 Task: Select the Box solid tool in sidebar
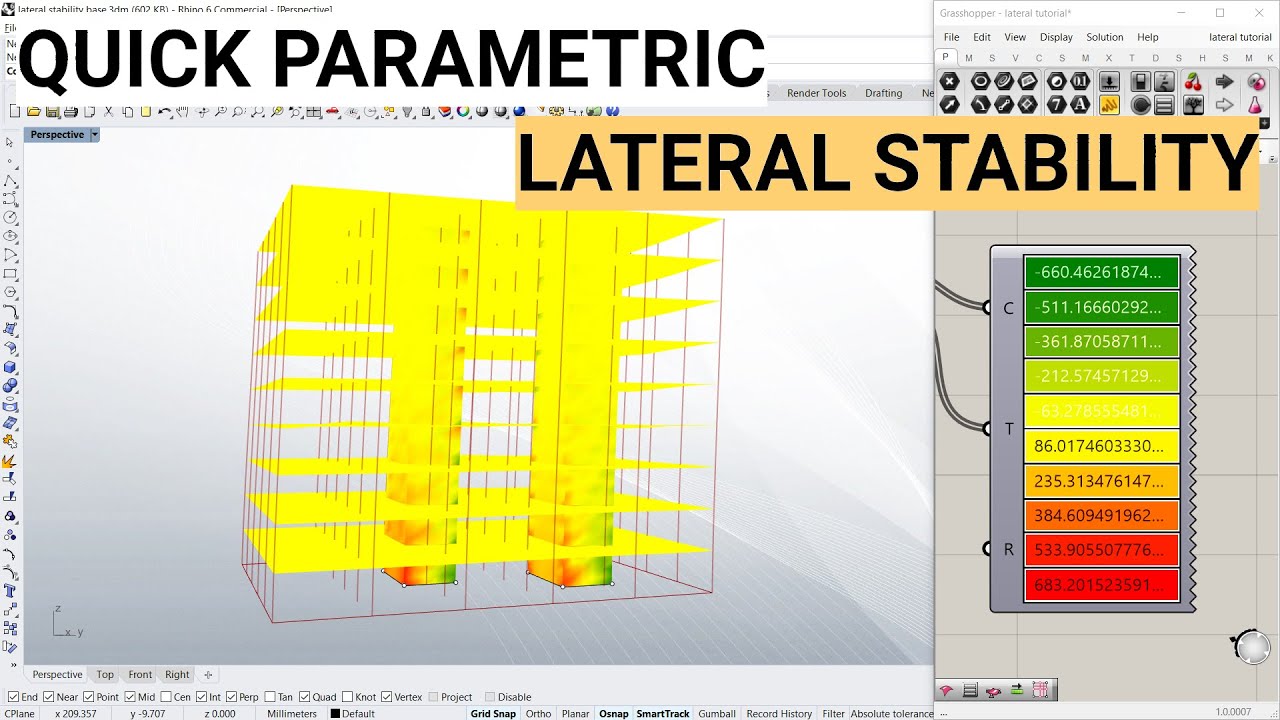pyautogui.click(x=10, y=367)
